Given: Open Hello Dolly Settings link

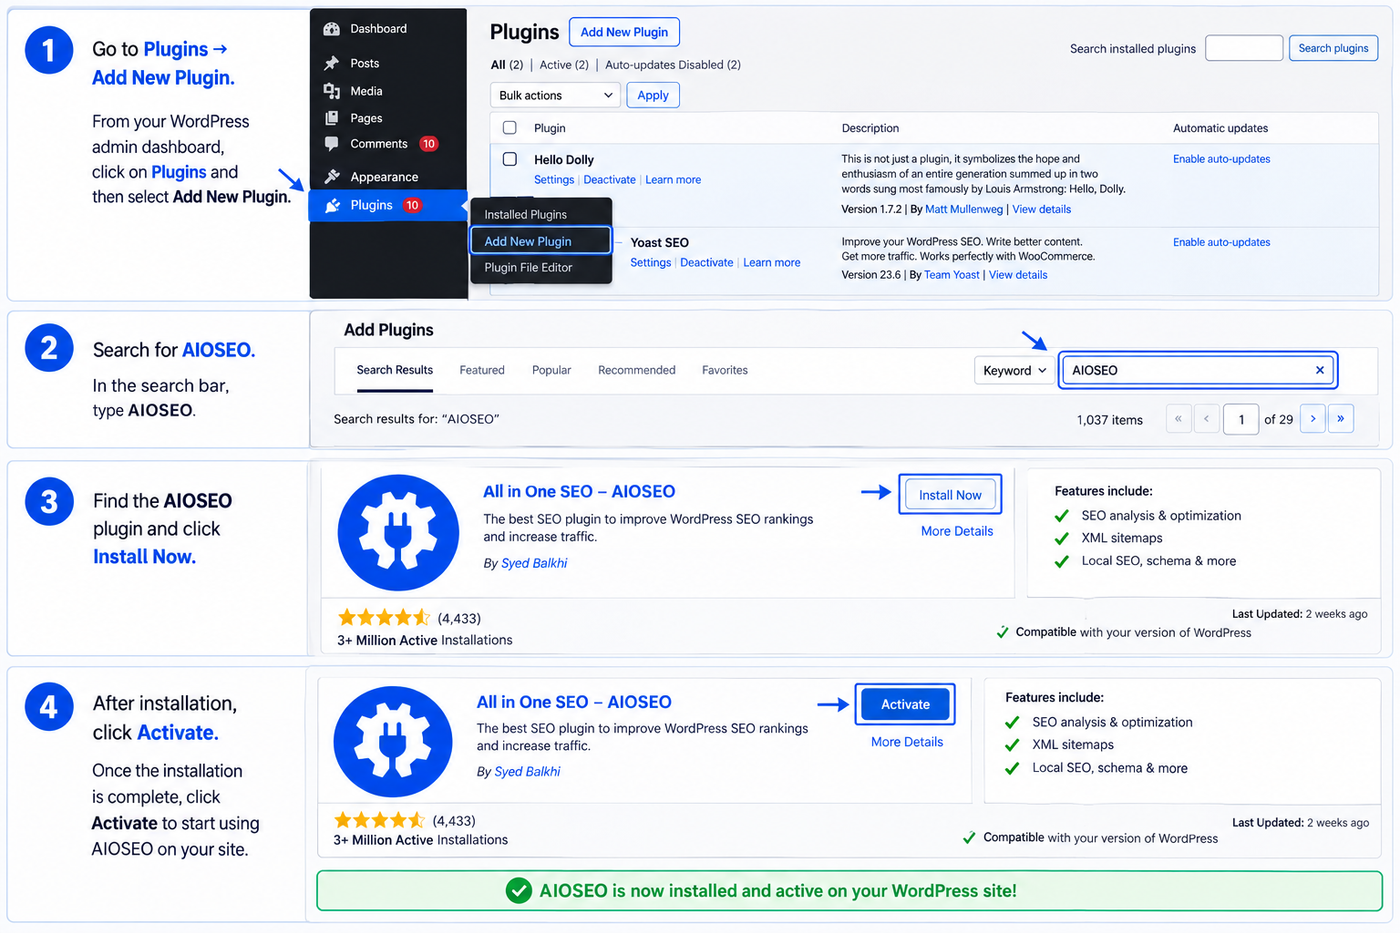Looking at the screenshot, I should click(x=554, y=180).
